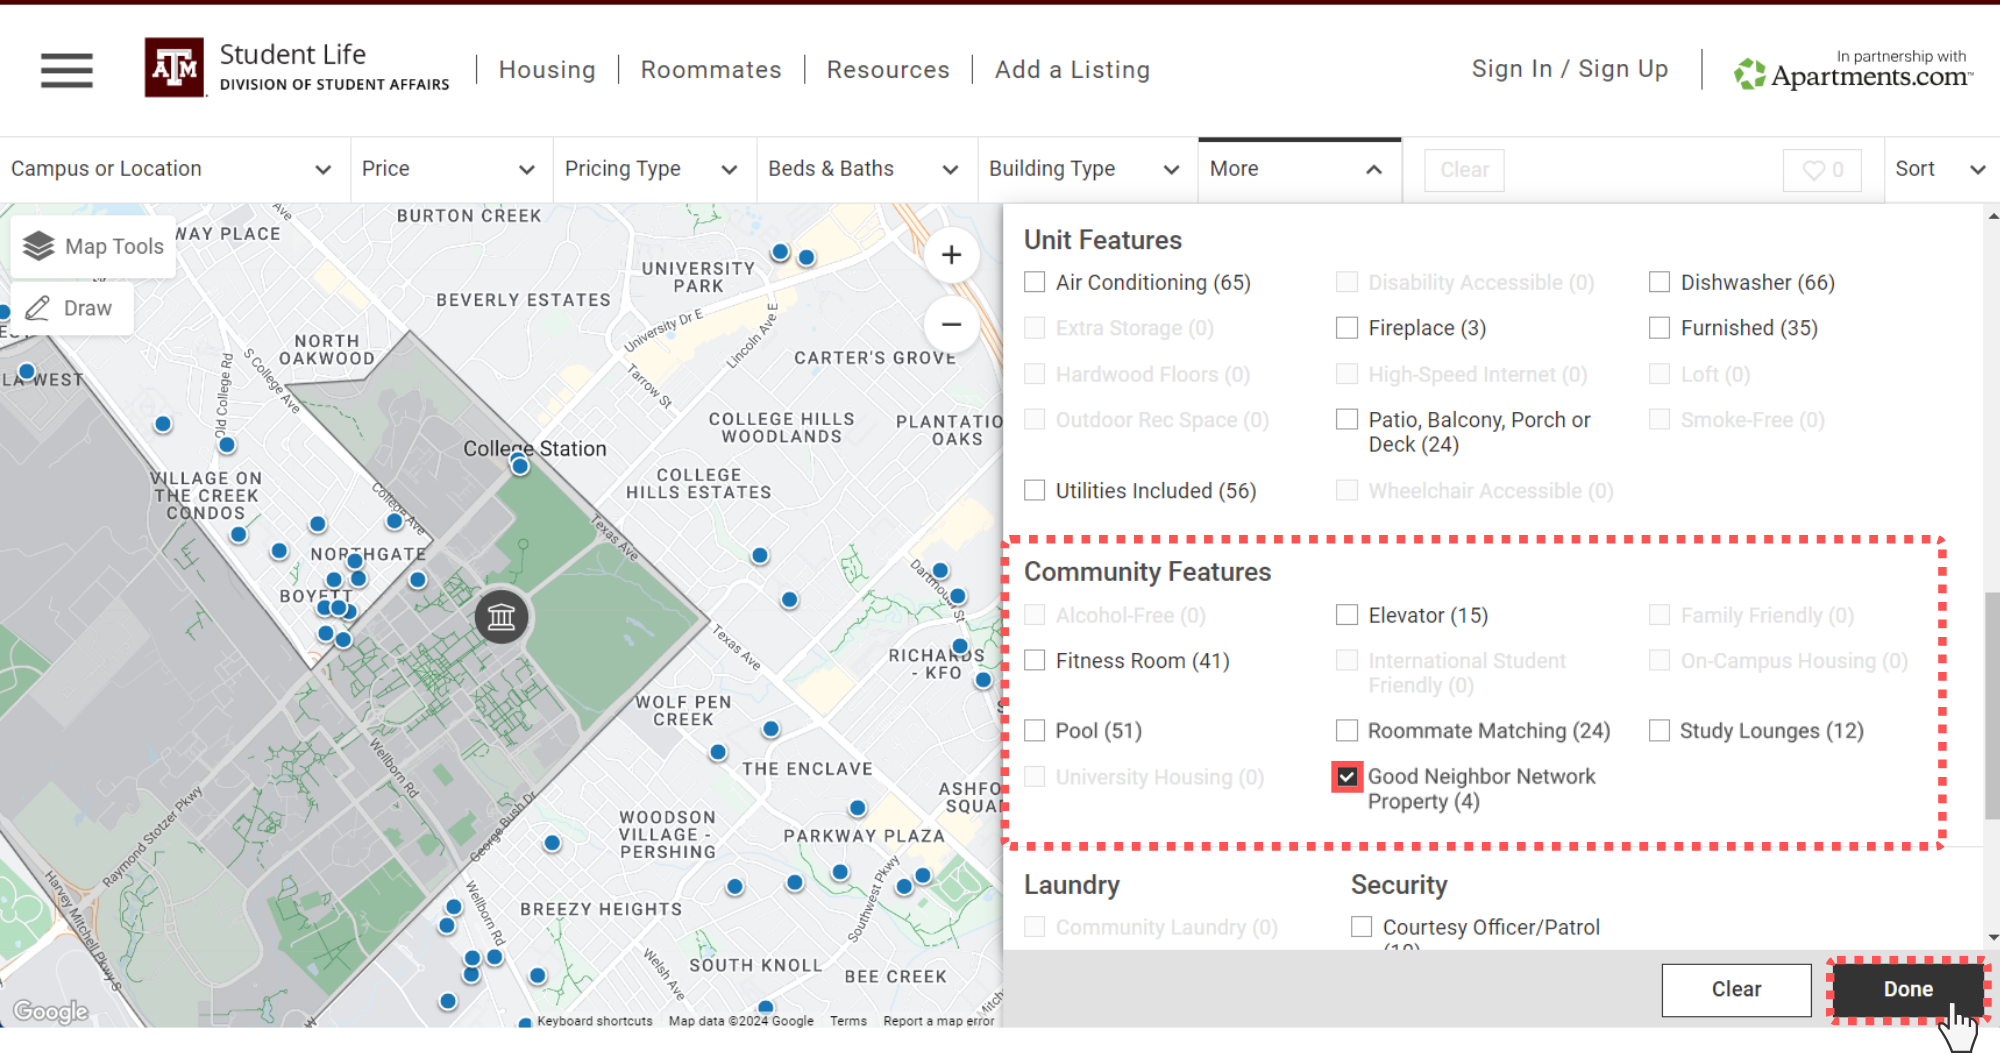2000x1054 pixels.
Task: Apply filters with the Done button
Action: tap(1907, 989)
